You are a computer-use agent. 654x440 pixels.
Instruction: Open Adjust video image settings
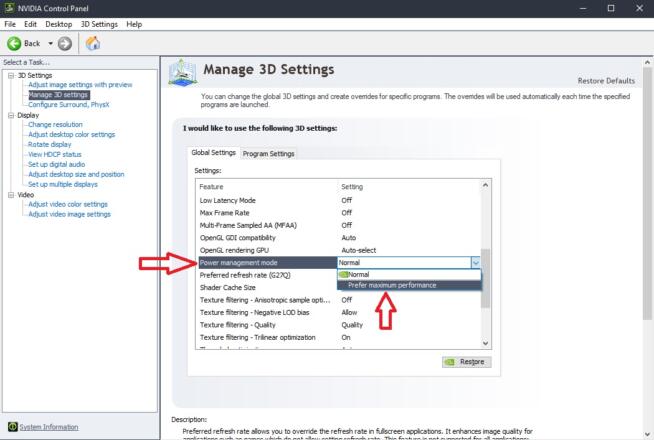tap(69, 214)
